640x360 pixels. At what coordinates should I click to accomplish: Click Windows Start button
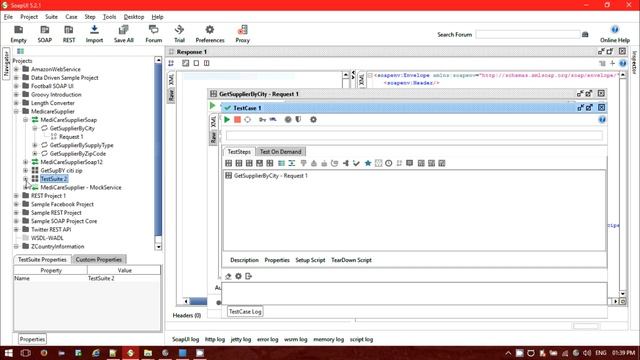click(8, 353)
